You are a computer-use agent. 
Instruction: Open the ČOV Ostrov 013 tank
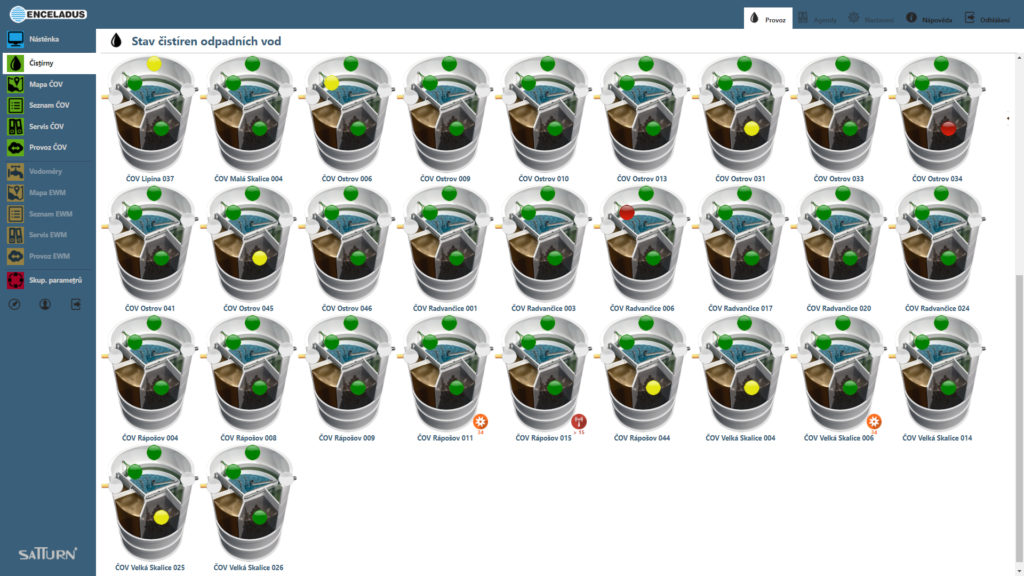tap(642, 114)
